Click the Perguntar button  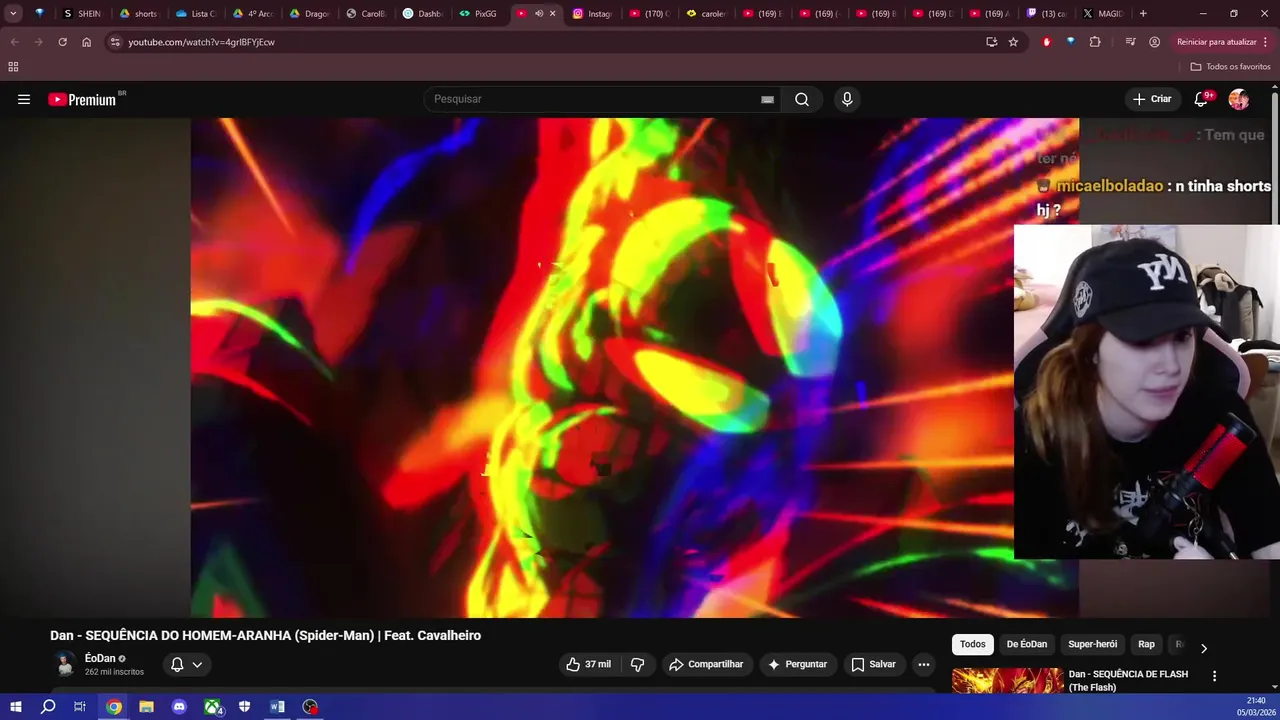click(797, 664)
